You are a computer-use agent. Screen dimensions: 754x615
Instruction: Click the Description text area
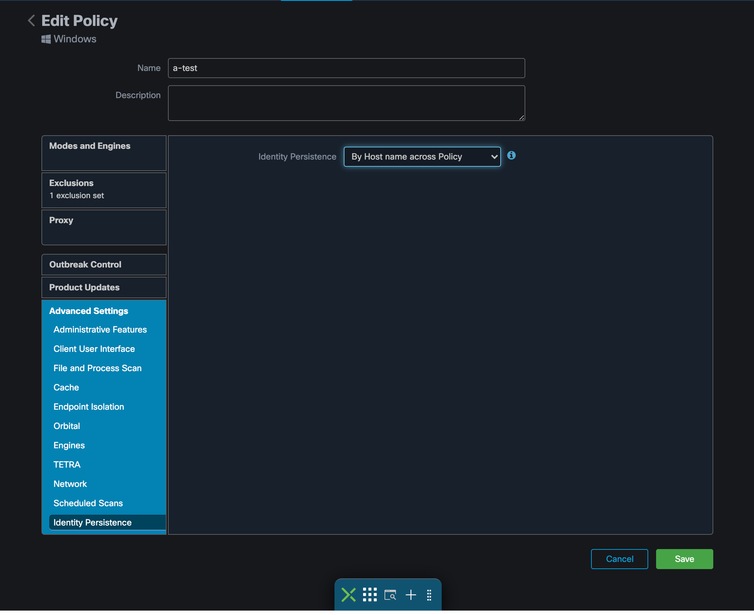pyautogui.click(x=346, y=103)
